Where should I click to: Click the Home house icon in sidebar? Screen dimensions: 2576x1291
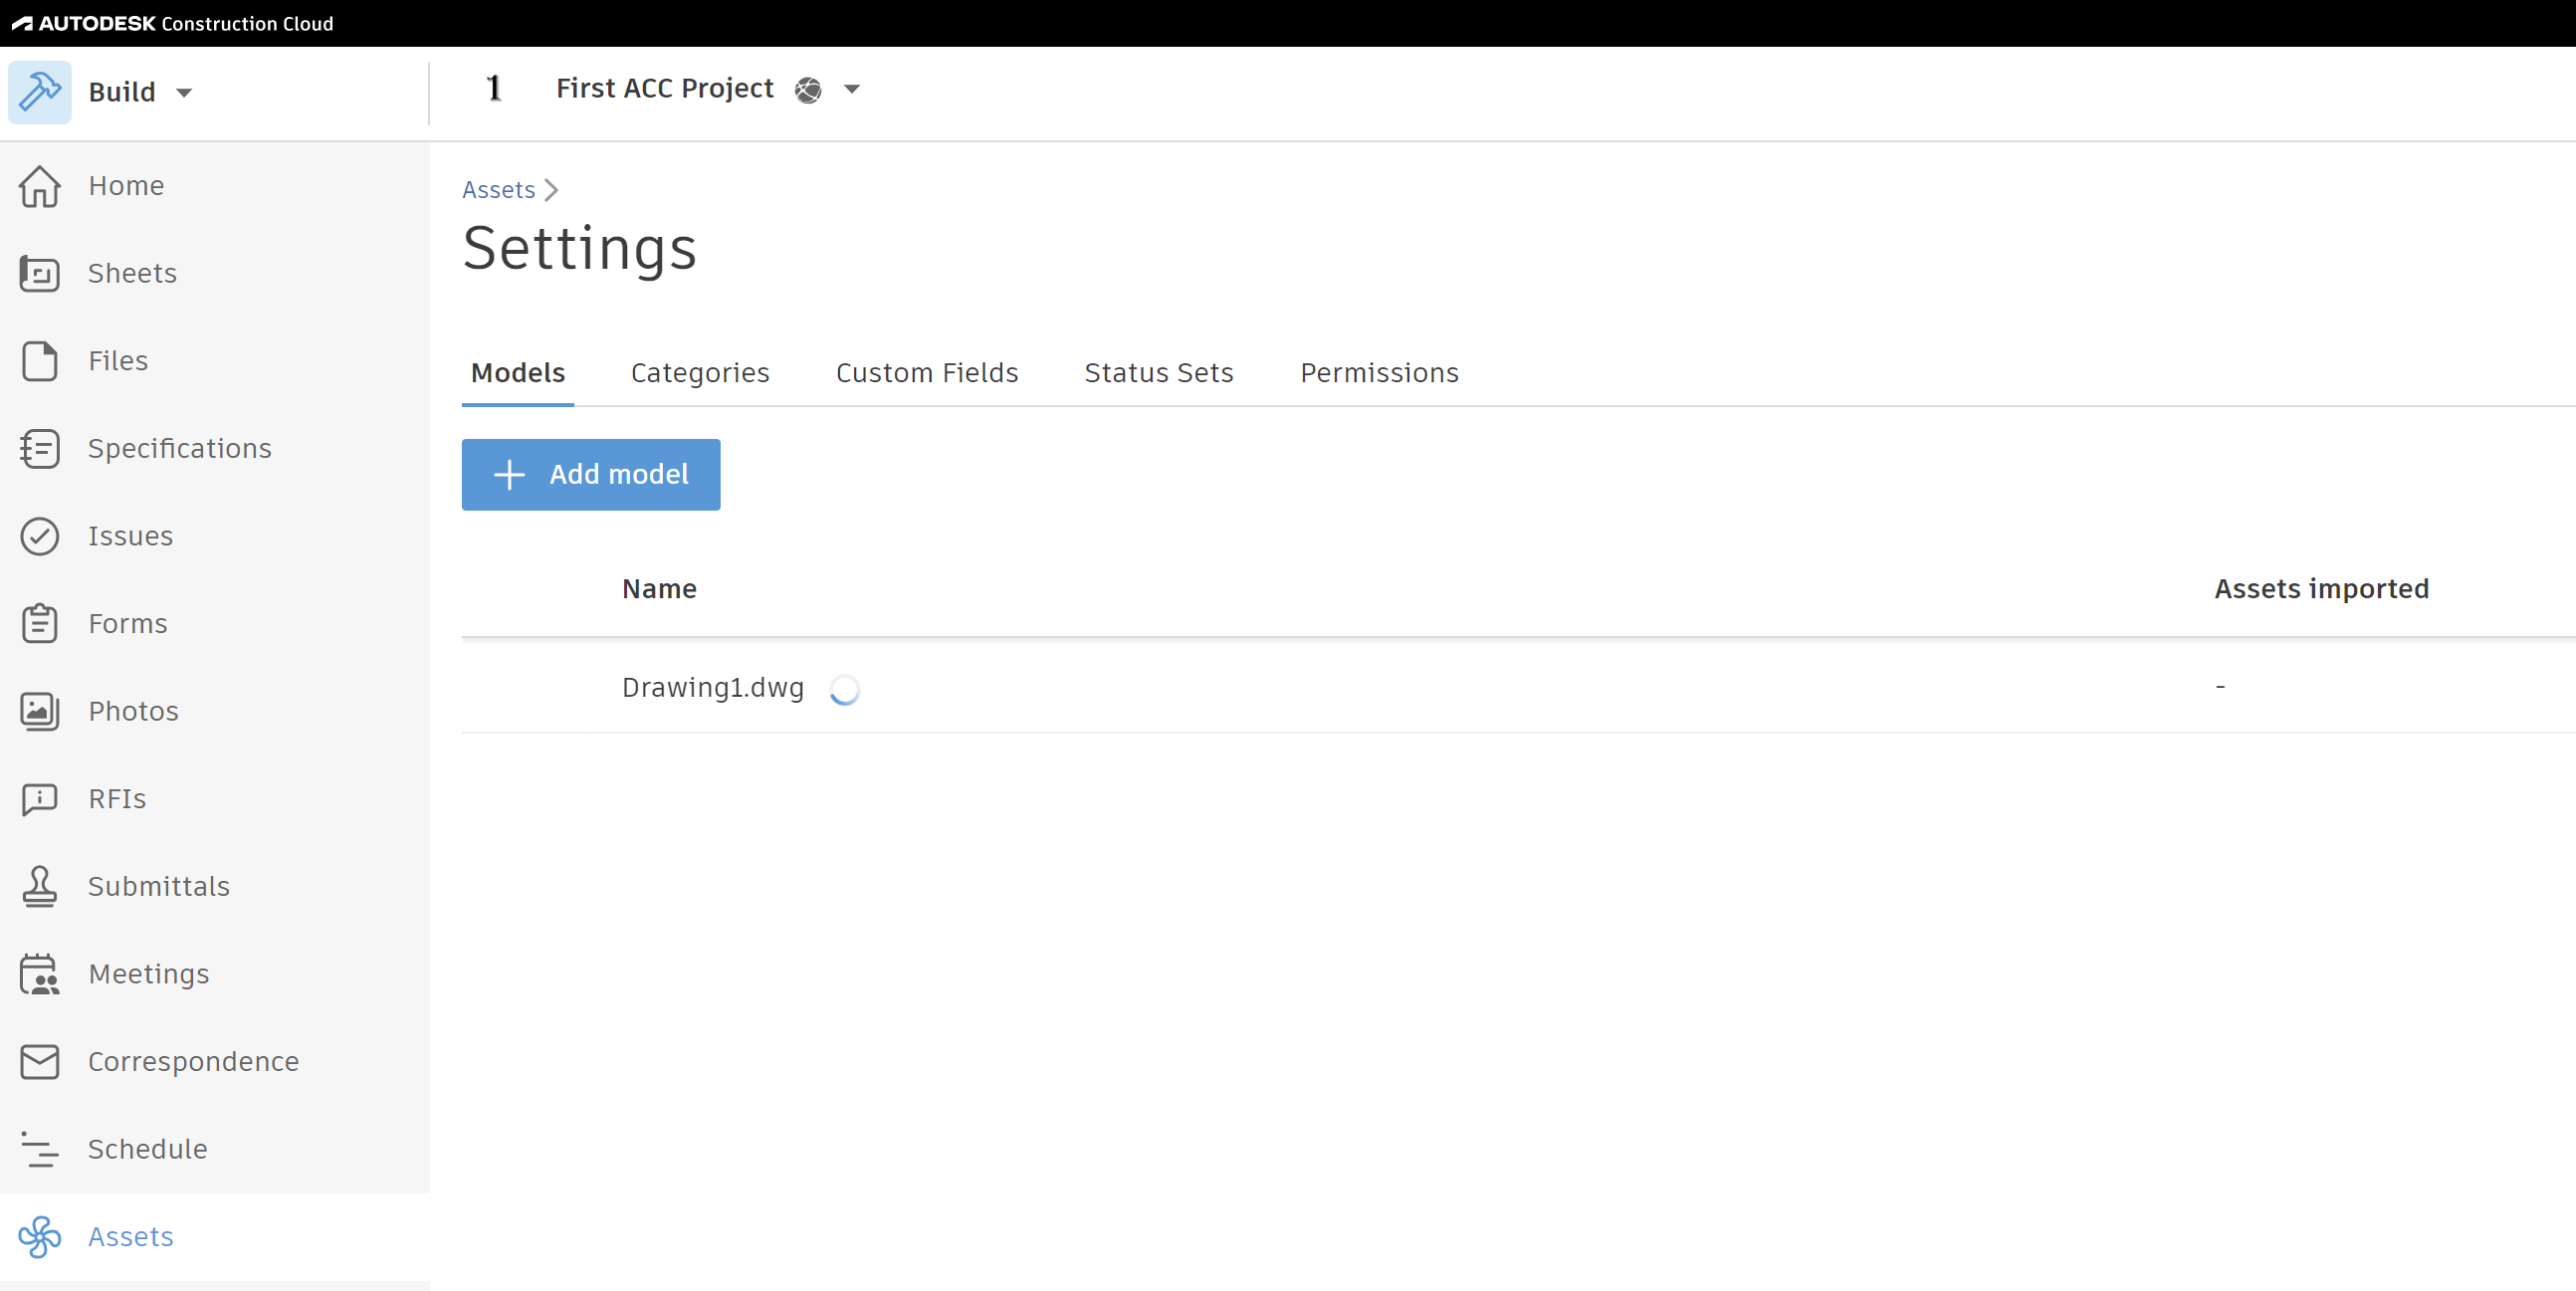40,186
